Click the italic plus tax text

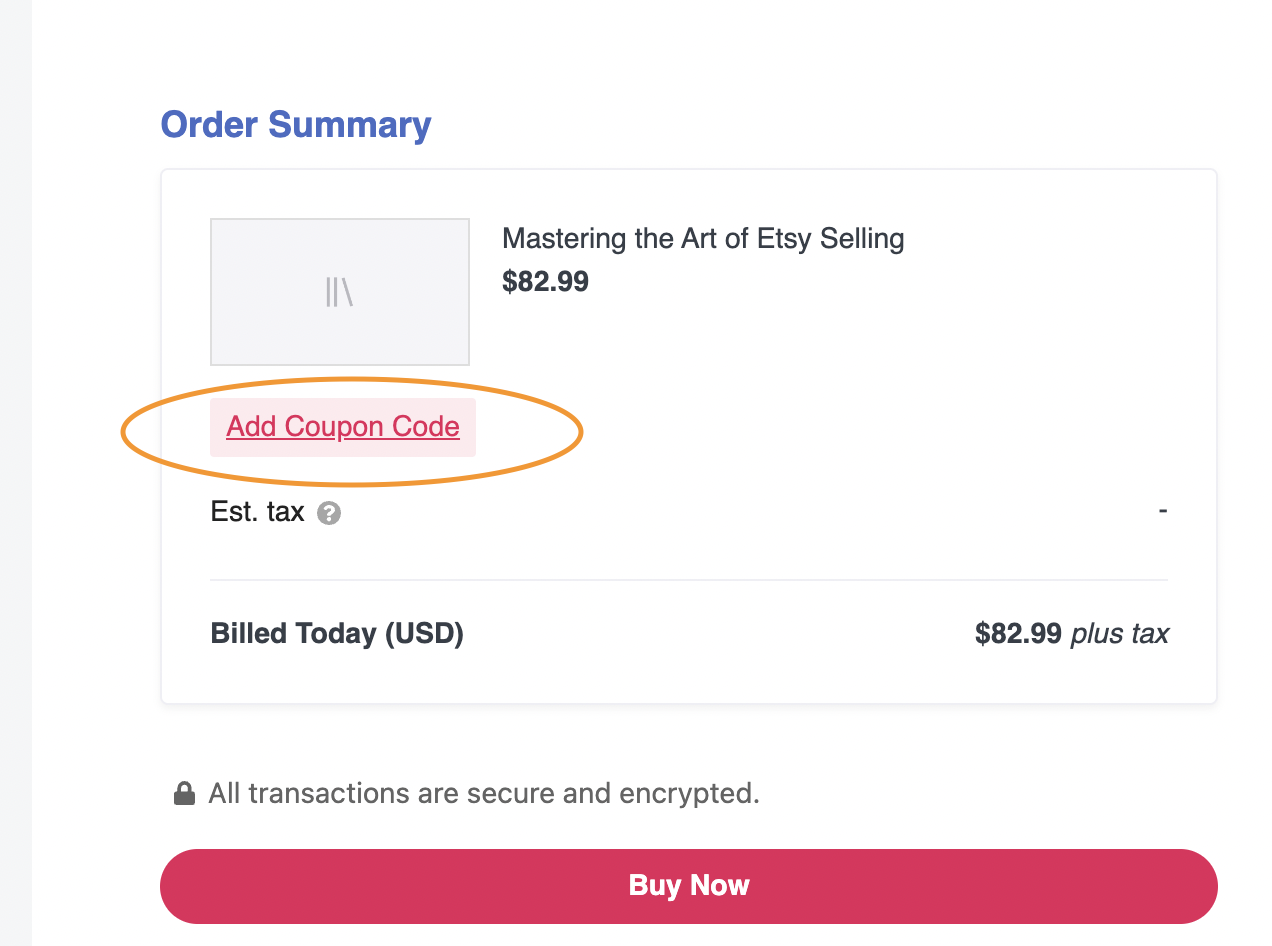pyautogui.click(x=1119, y=634)
